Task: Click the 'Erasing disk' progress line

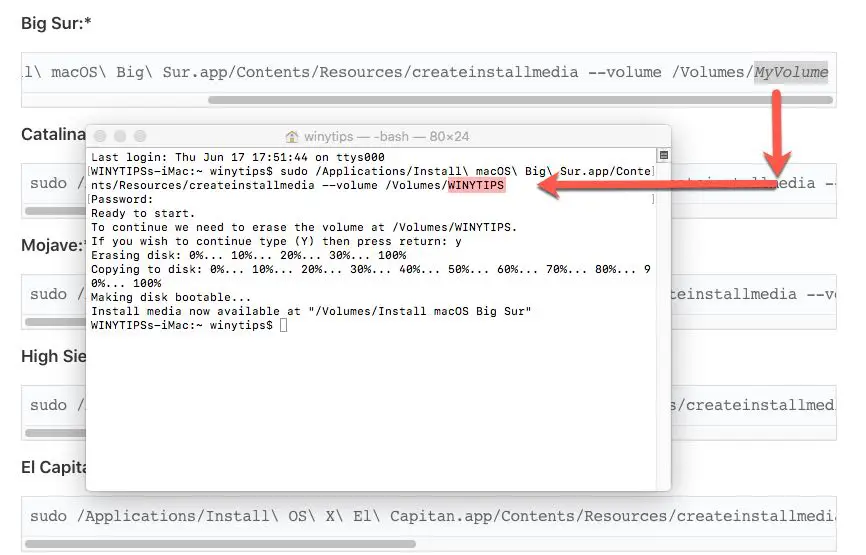Action: pos(249,255)
